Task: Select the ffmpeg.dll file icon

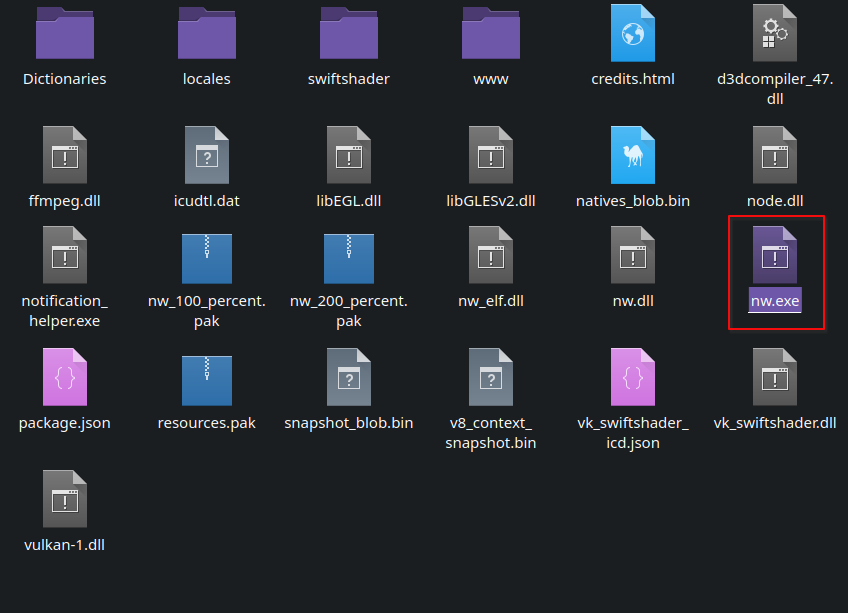Action: coord(65,155)
